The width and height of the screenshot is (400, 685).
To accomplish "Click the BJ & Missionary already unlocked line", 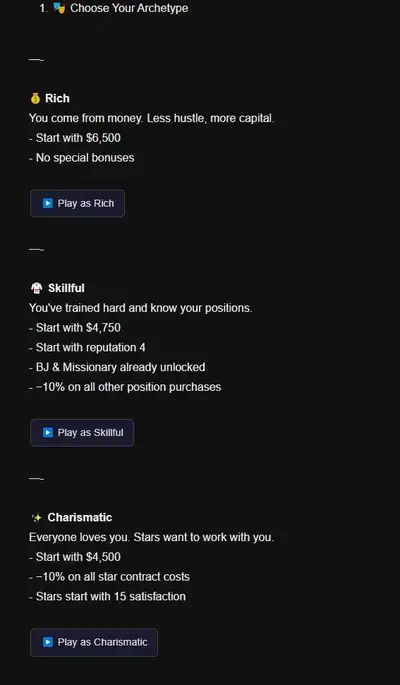I will click(x=117, y=367).
